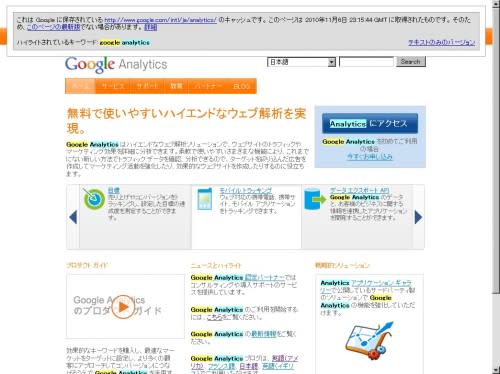Image resolution: width=500 pixels, height=374 pixels.
Task: Open the モバイル トラッキング link
Action: tap(246, 190)
